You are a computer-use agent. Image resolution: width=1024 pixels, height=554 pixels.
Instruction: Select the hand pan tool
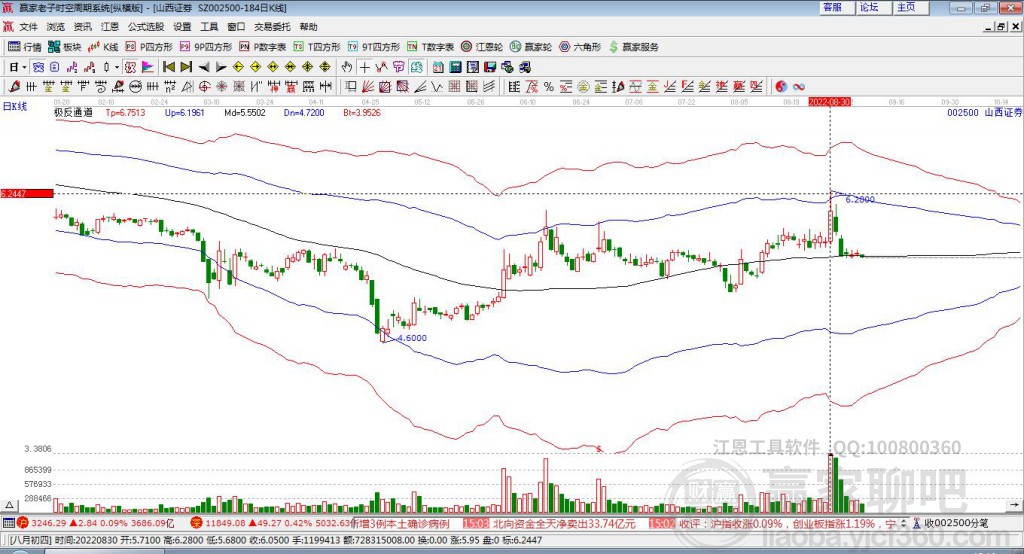(x=347, y=67)
